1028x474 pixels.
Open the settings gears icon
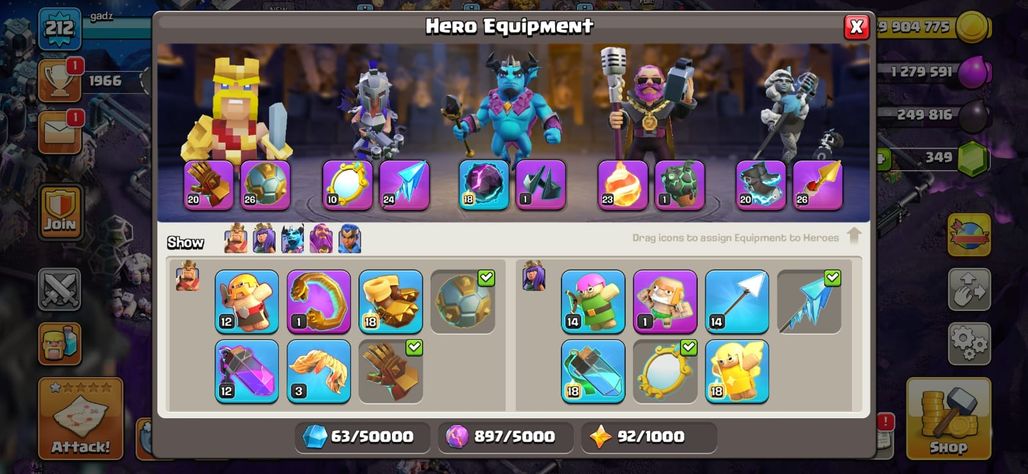969,344
